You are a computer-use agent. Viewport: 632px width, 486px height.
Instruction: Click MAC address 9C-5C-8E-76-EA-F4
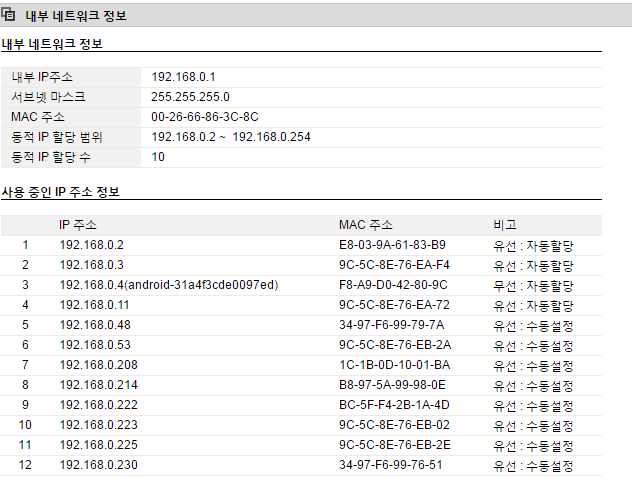tap(394, 265)
